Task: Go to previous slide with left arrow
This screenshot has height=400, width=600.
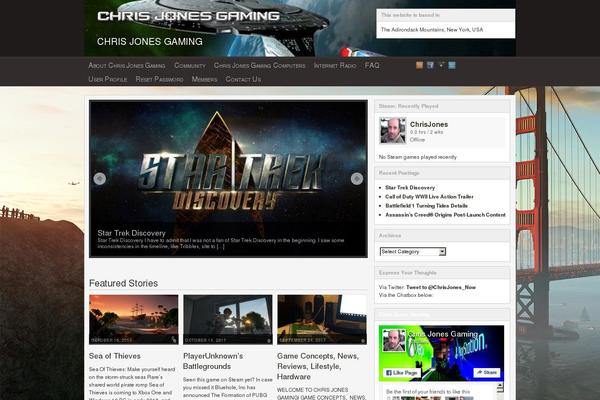Action: tap(100, 178)
